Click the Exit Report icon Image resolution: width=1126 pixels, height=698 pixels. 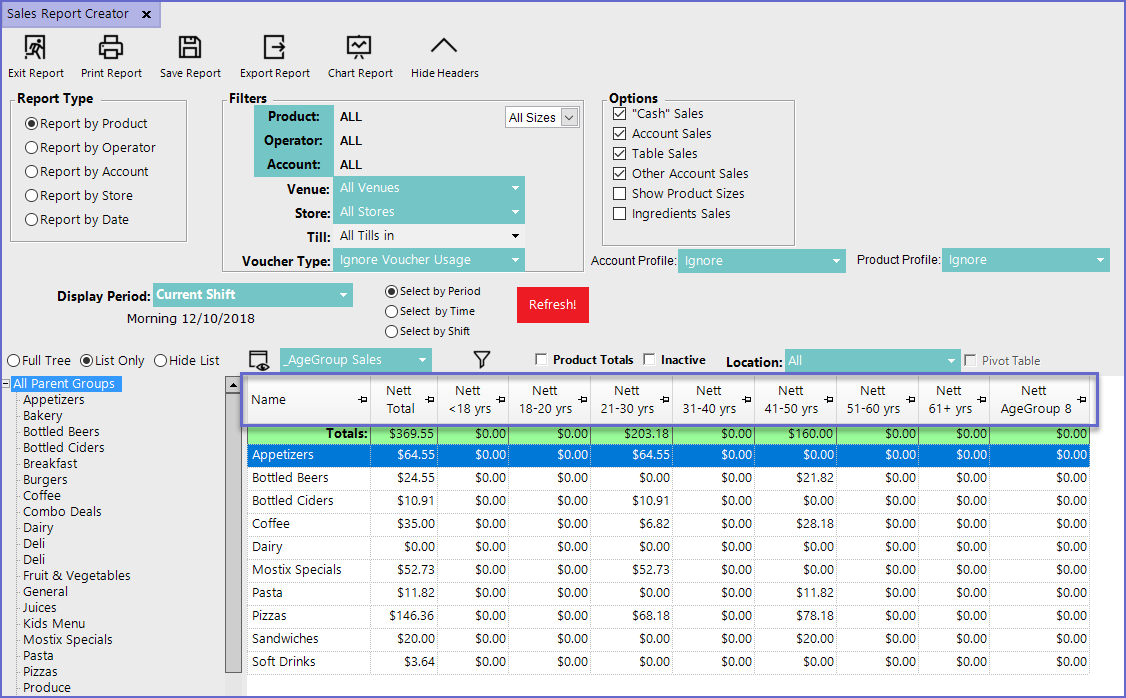[x=35, y=47]
